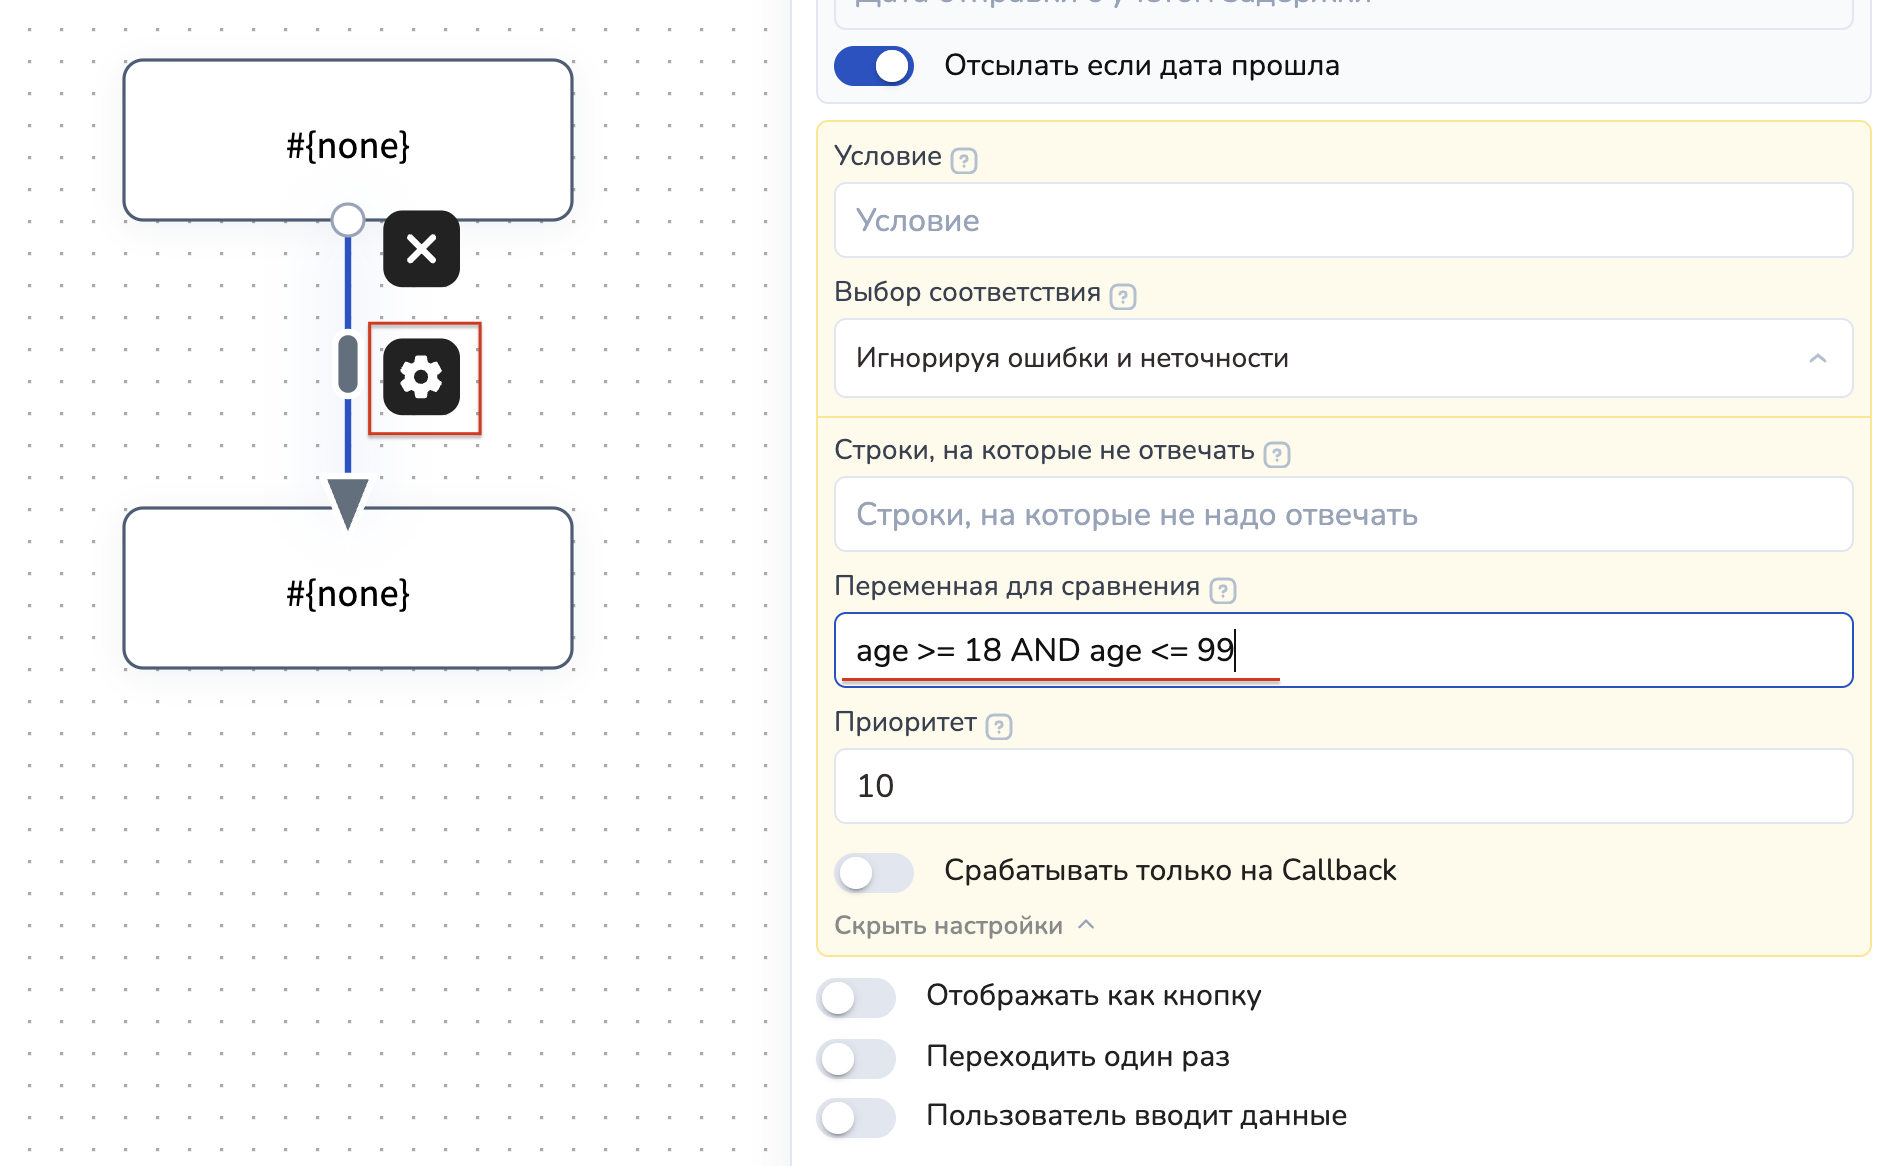Click help icon next to Условие label

963,160
